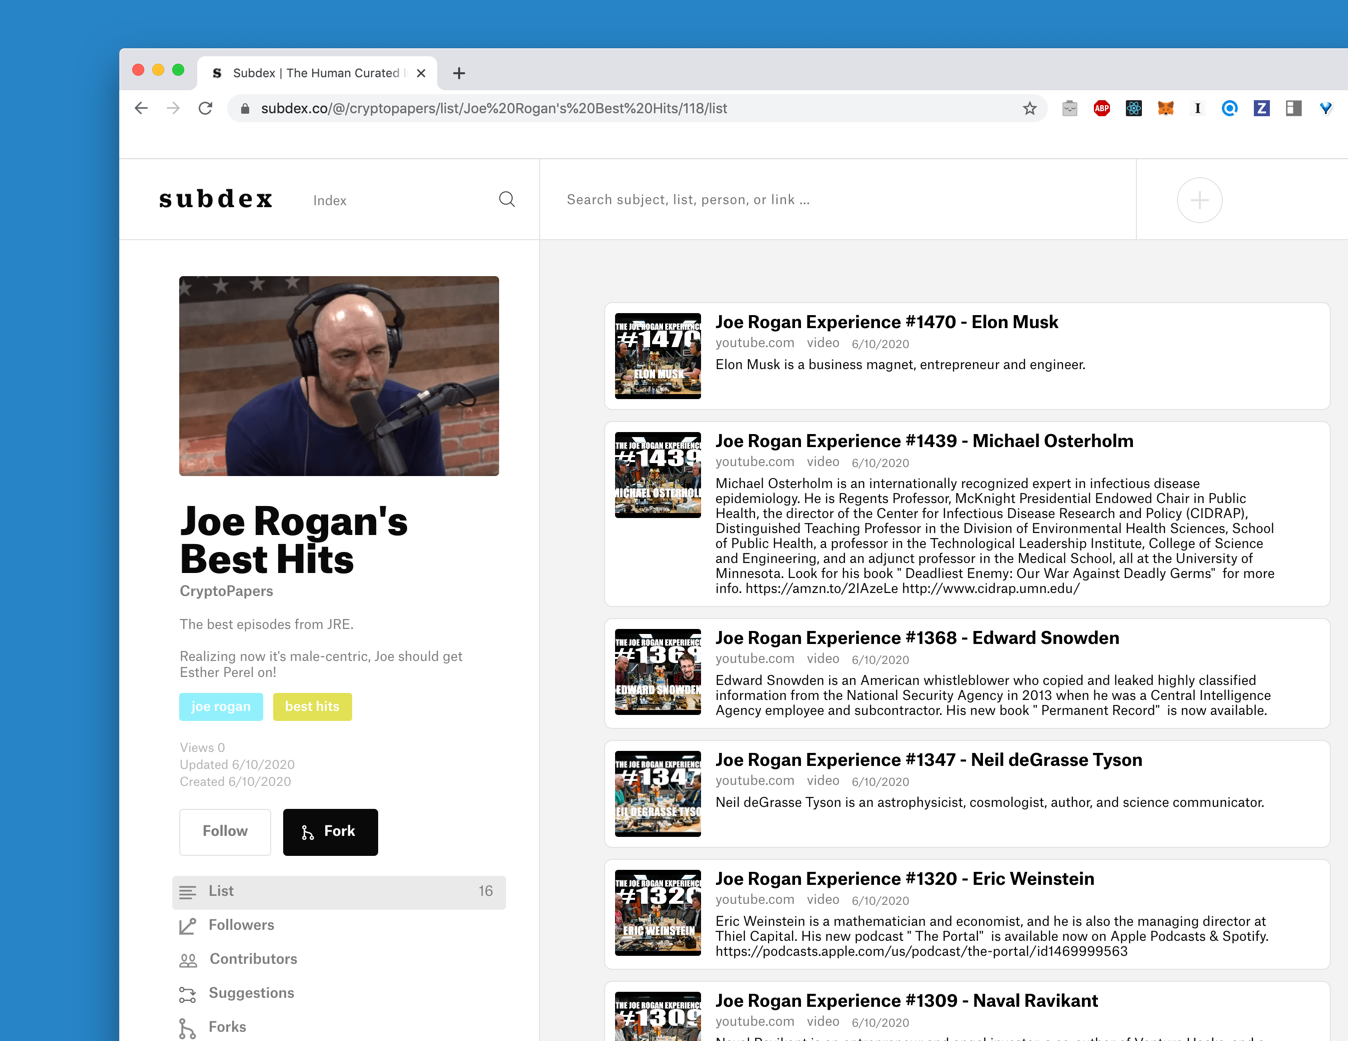Viewport: 1348px width, 1041px height.
Task: Focus the search subject field
Action: (x=838, y=200)
